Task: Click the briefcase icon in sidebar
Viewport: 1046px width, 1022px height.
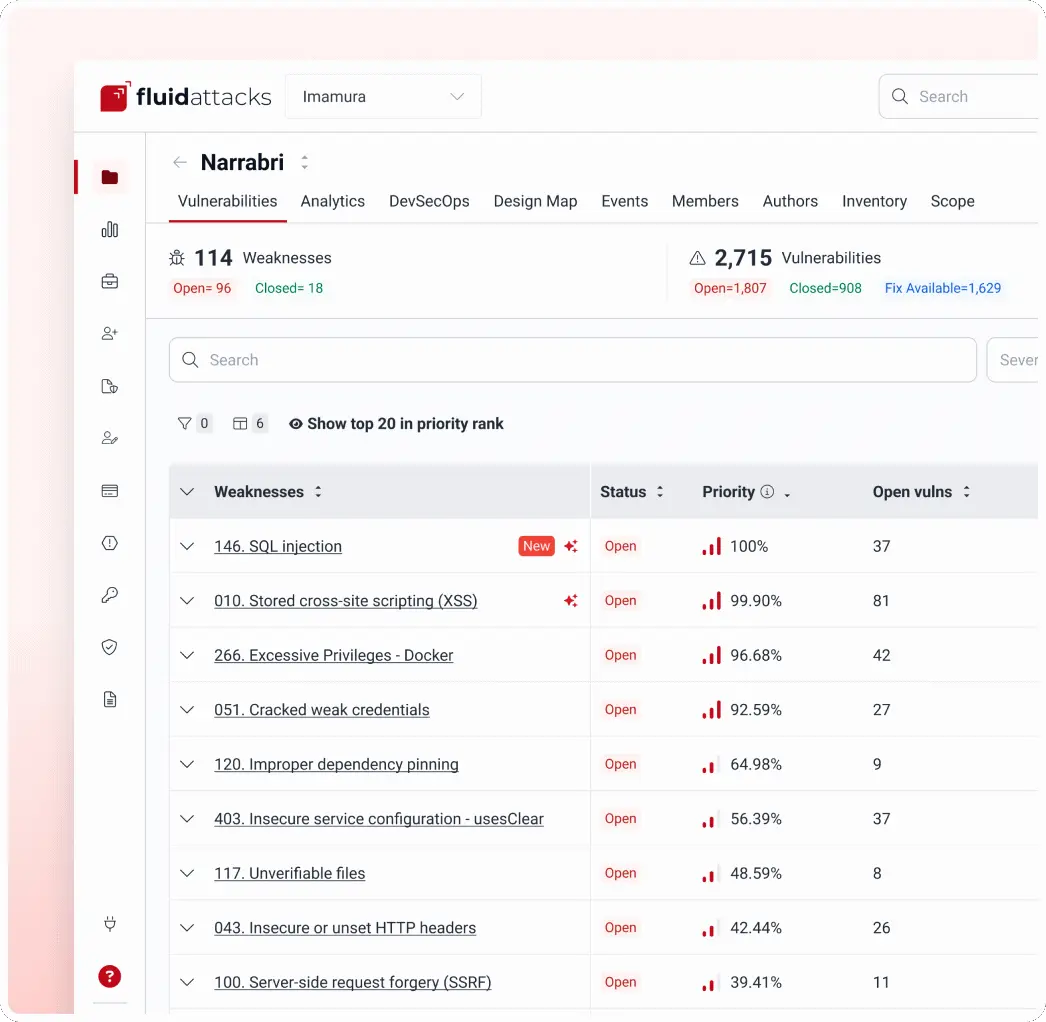Action: tap(109, 282)
